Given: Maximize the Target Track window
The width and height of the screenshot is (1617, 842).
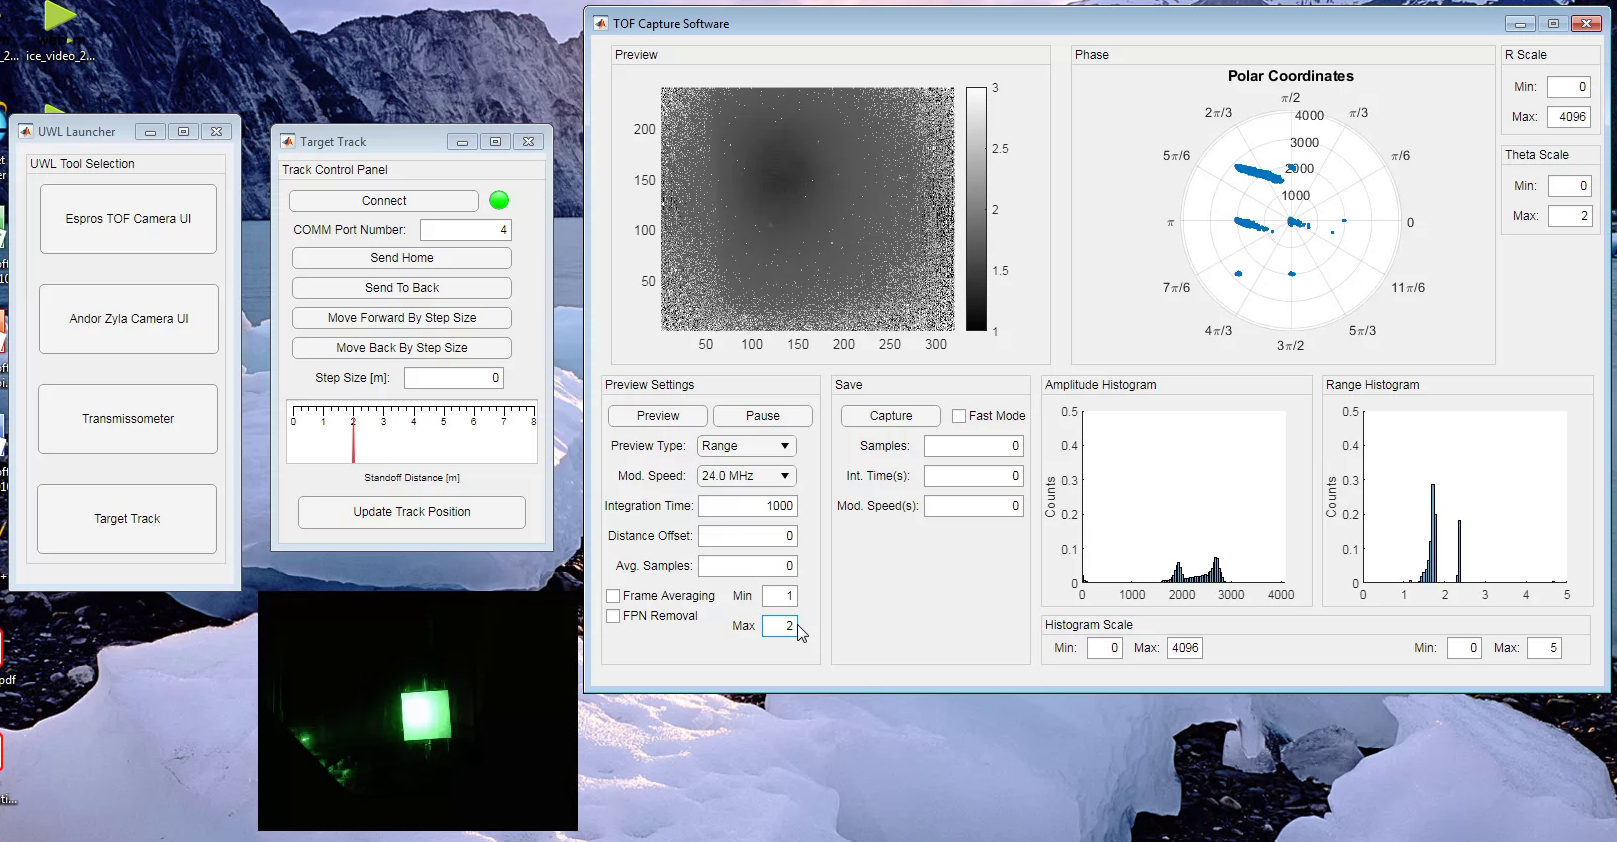Looking at the screenshot, I should click(x=495, y=142).
